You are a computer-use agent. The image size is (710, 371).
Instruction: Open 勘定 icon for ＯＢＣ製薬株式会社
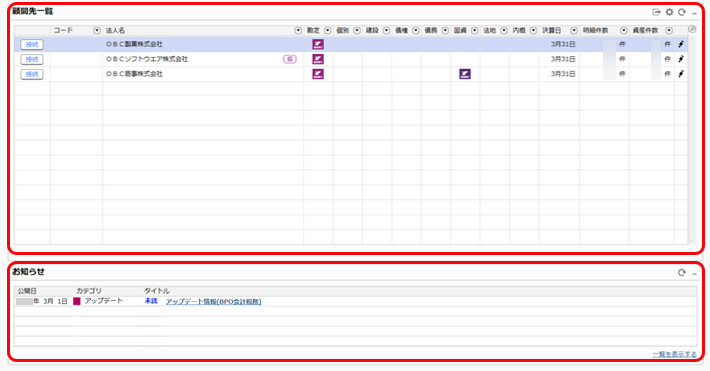pos(318,44)
